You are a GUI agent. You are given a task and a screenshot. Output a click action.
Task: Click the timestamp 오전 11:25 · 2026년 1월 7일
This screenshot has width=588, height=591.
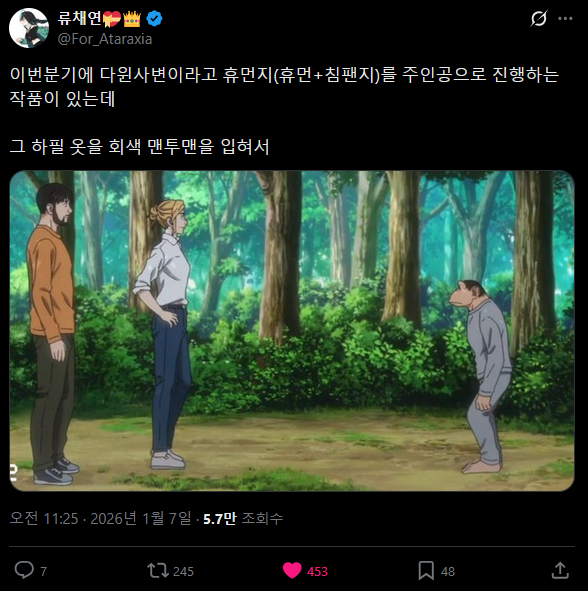coord(101,519)
